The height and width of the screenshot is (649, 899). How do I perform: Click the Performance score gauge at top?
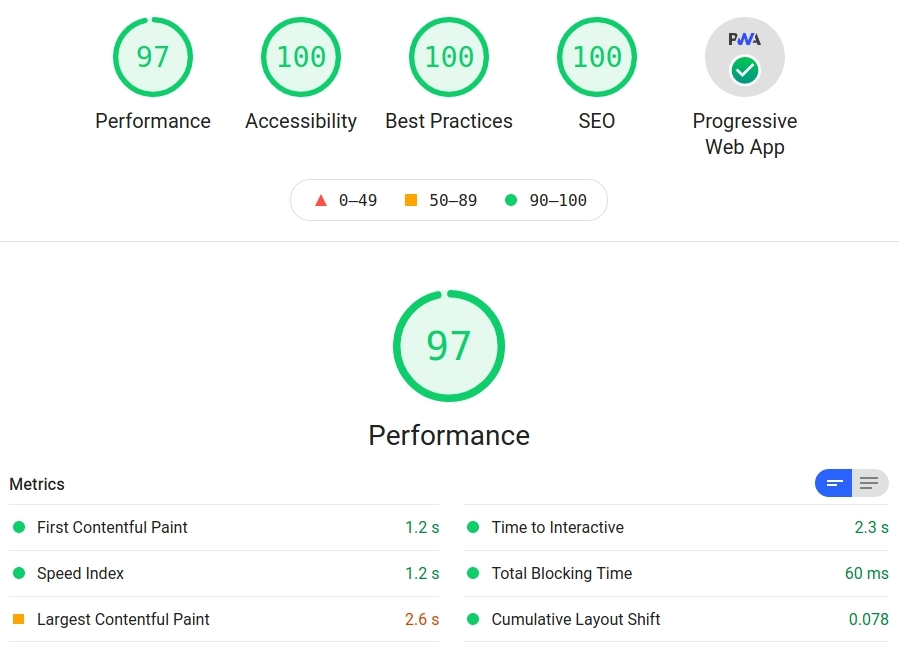(153, 57)
